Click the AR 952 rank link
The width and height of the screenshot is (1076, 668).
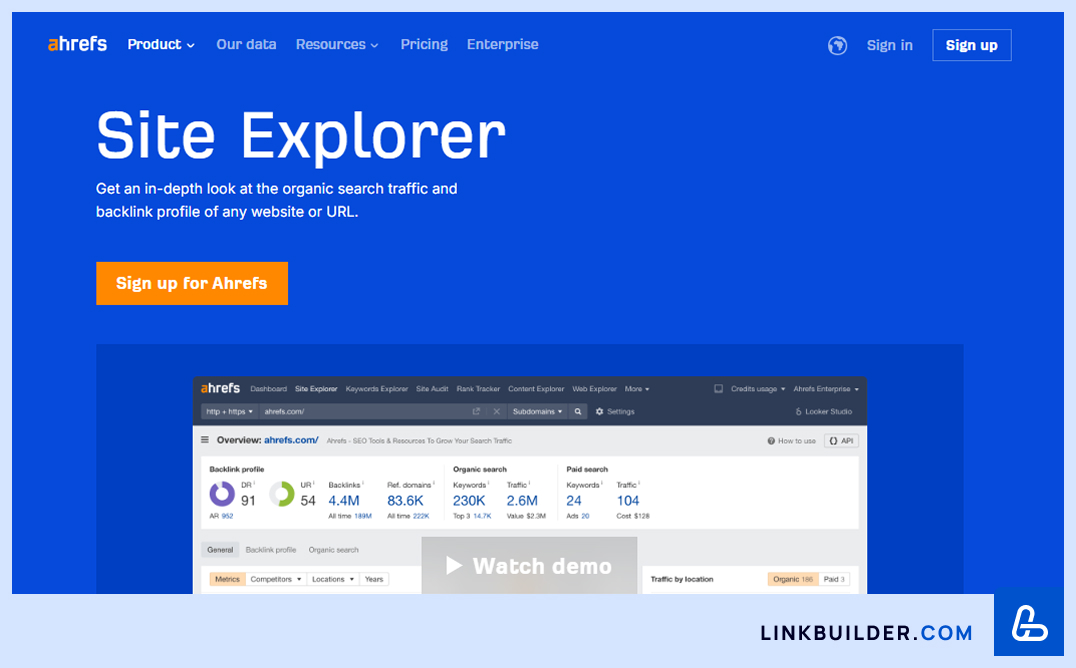(x=222, y=516)
